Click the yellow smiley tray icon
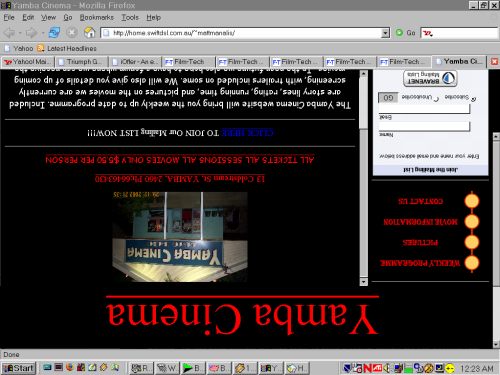Image resolution: width=500 pixels, height=375 pixels. point(450,368)
